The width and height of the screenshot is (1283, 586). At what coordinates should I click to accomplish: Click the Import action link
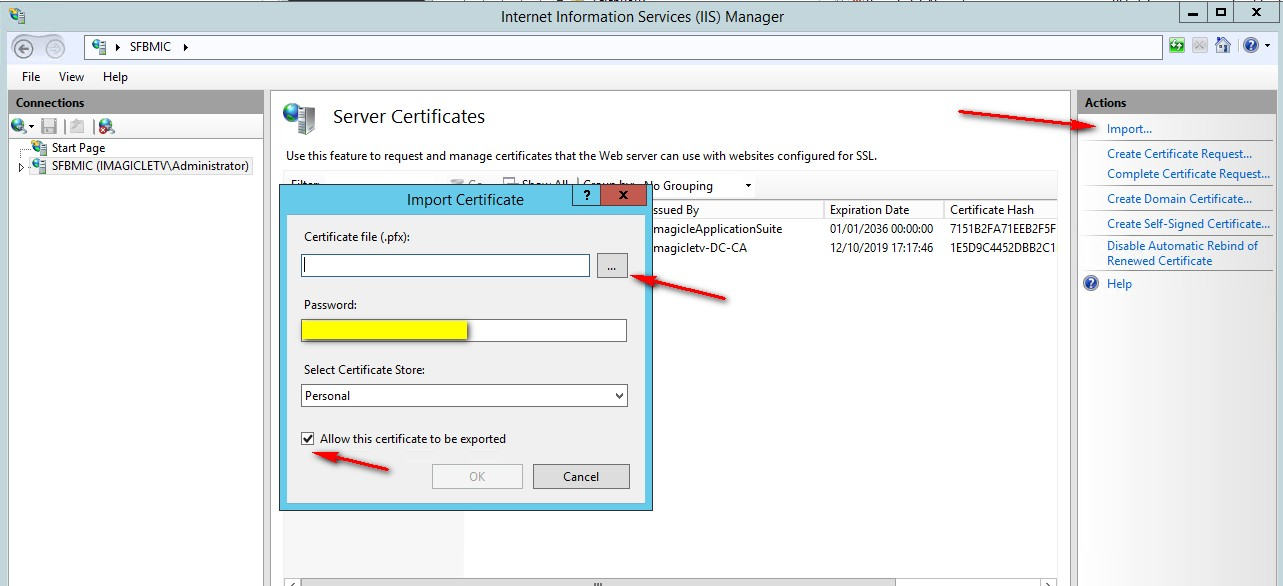[x=1129, y=129]
